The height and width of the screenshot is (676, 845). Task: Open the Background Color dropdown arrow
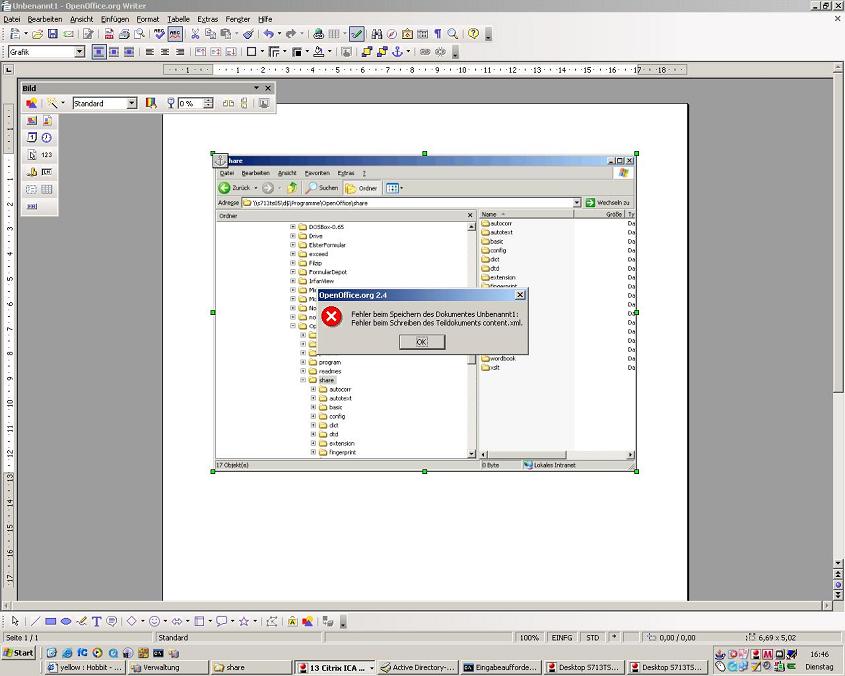click(329, 52)
